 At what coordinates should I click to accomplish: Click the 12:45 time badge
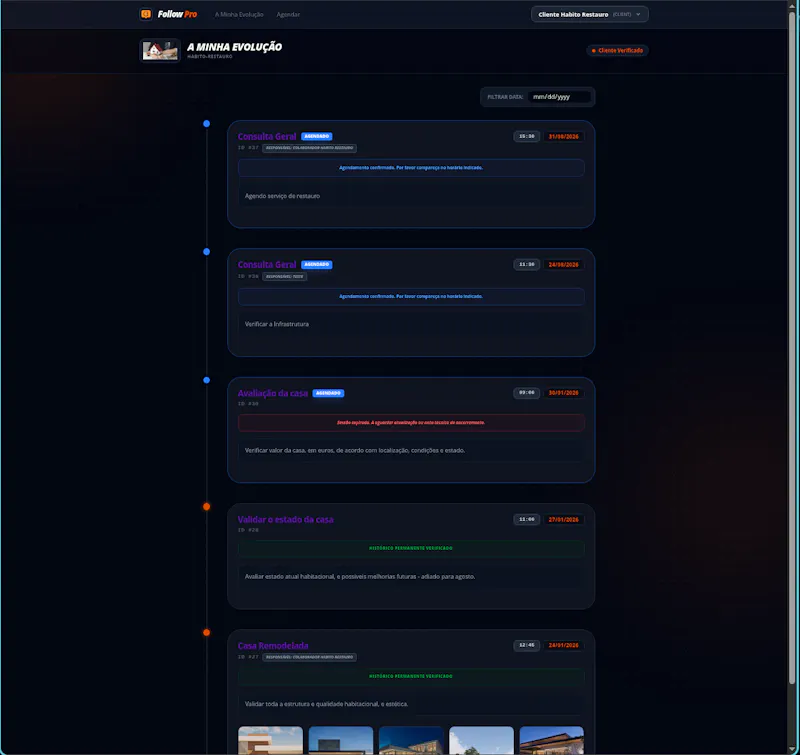click(527, 645)
